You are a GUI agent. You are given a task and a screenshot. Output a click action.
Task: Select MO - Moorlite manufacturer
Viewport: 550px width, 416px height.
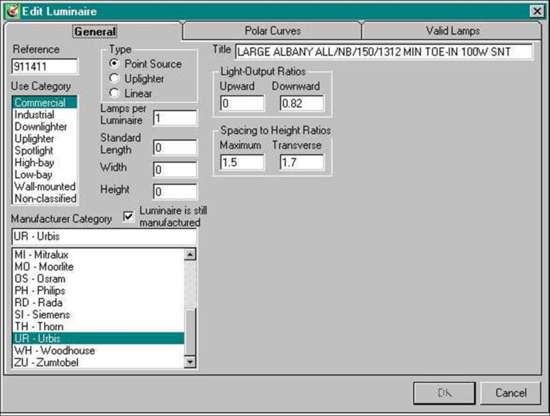98,267
